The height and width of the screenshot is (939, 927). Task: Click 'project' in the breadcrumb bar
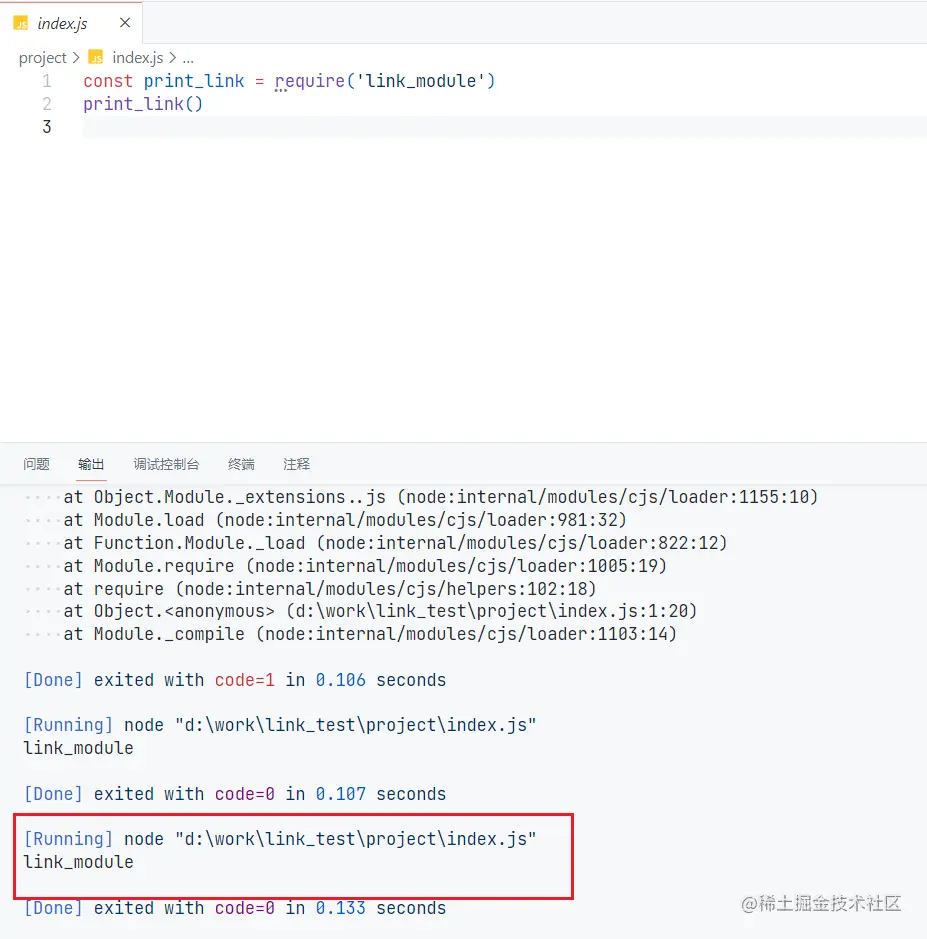[41, 57]
